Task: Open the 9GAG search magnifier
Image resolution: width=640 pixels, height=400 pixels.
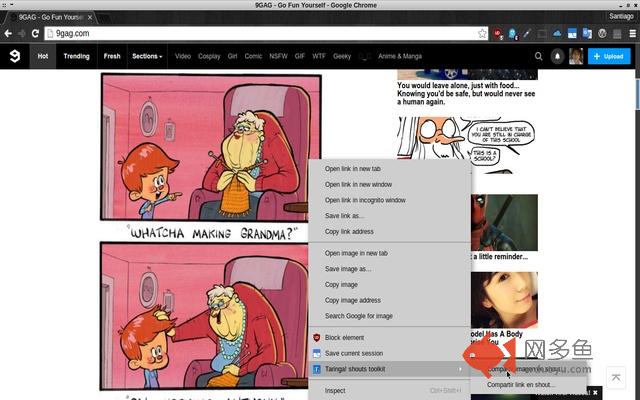Action: [x=538, y=56]
